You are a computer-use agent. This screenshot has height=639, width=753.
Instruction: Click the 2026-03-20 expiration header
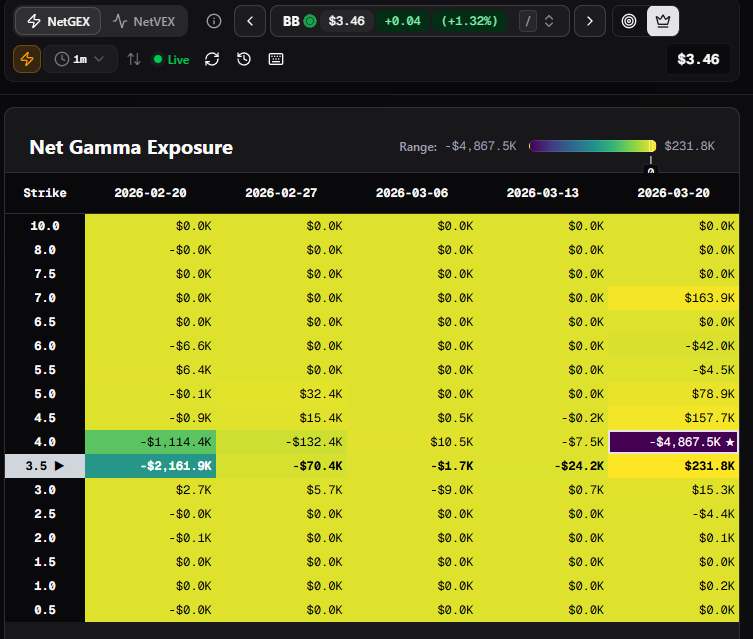click(x=673, y=193)
